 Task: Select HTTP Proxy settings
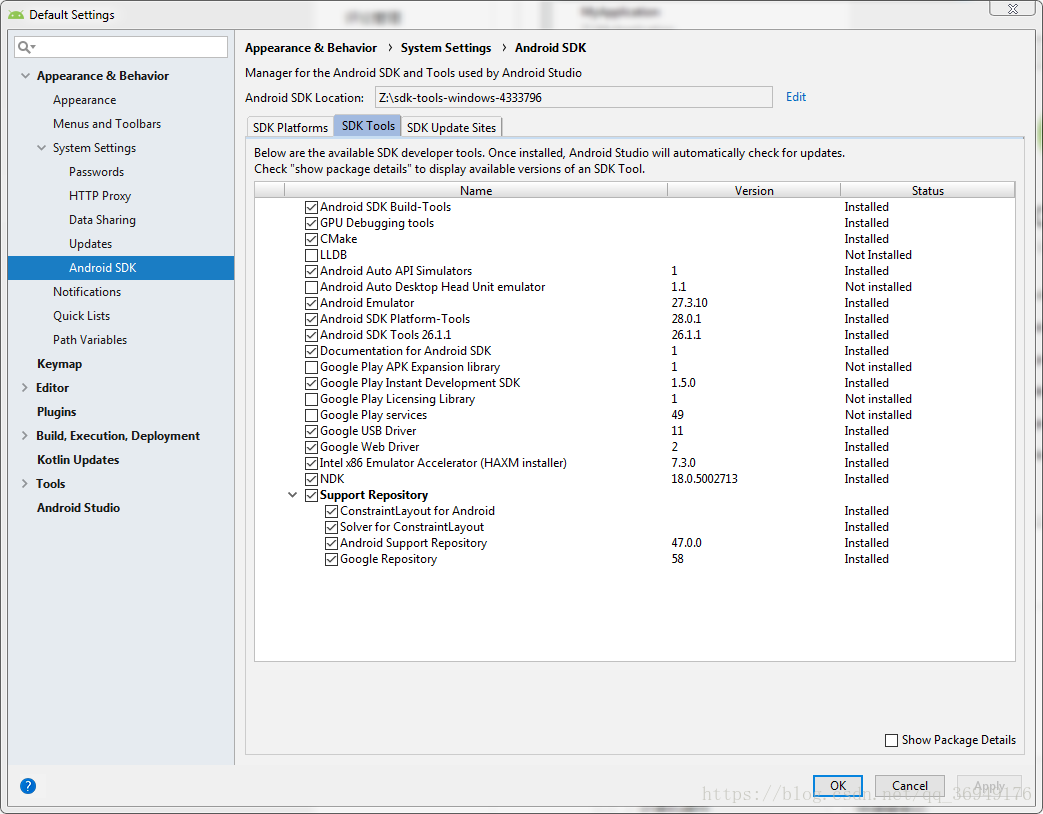tap(100, 196)
